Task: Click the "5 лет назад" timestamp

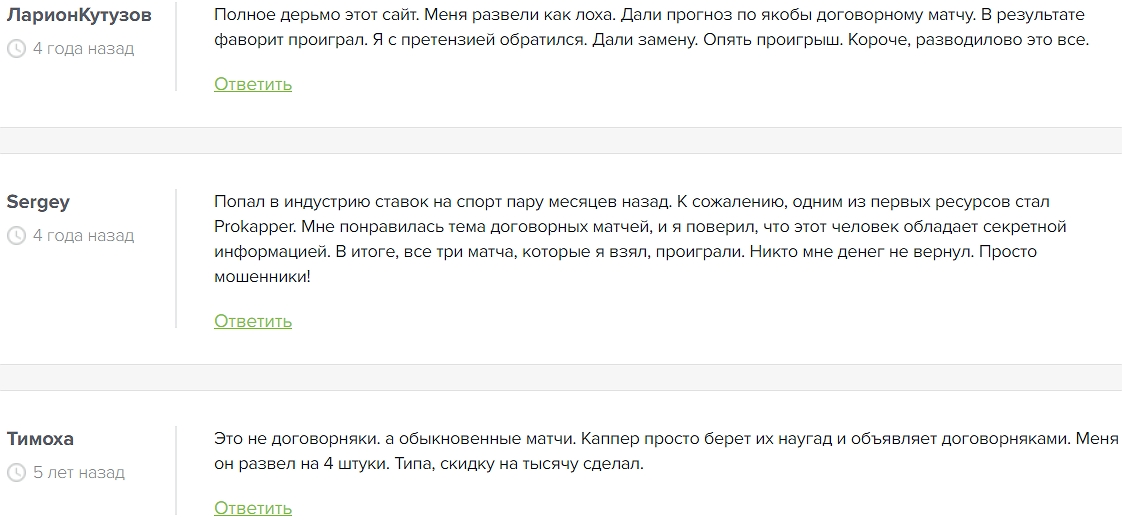Action: click(79, 473)
